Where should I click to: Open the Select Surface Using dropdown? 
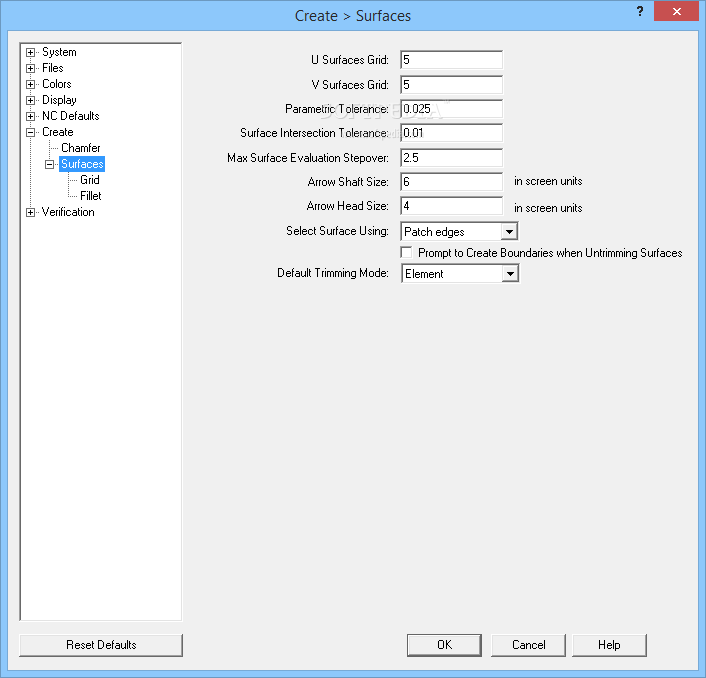459,232
